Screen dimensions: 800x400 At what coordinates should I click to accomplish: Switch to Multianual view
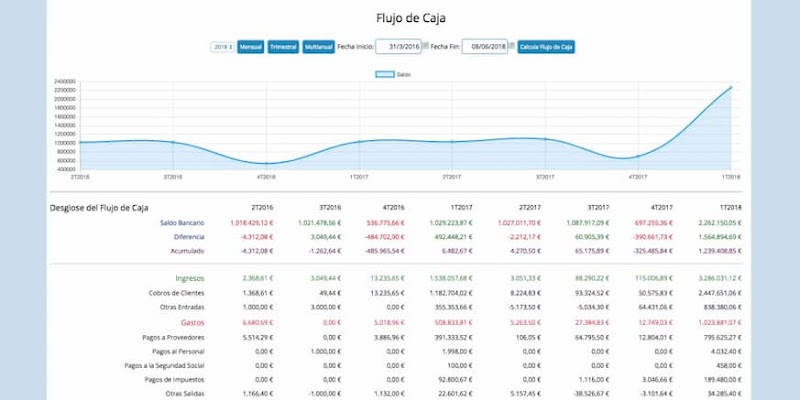coord(318,46)
